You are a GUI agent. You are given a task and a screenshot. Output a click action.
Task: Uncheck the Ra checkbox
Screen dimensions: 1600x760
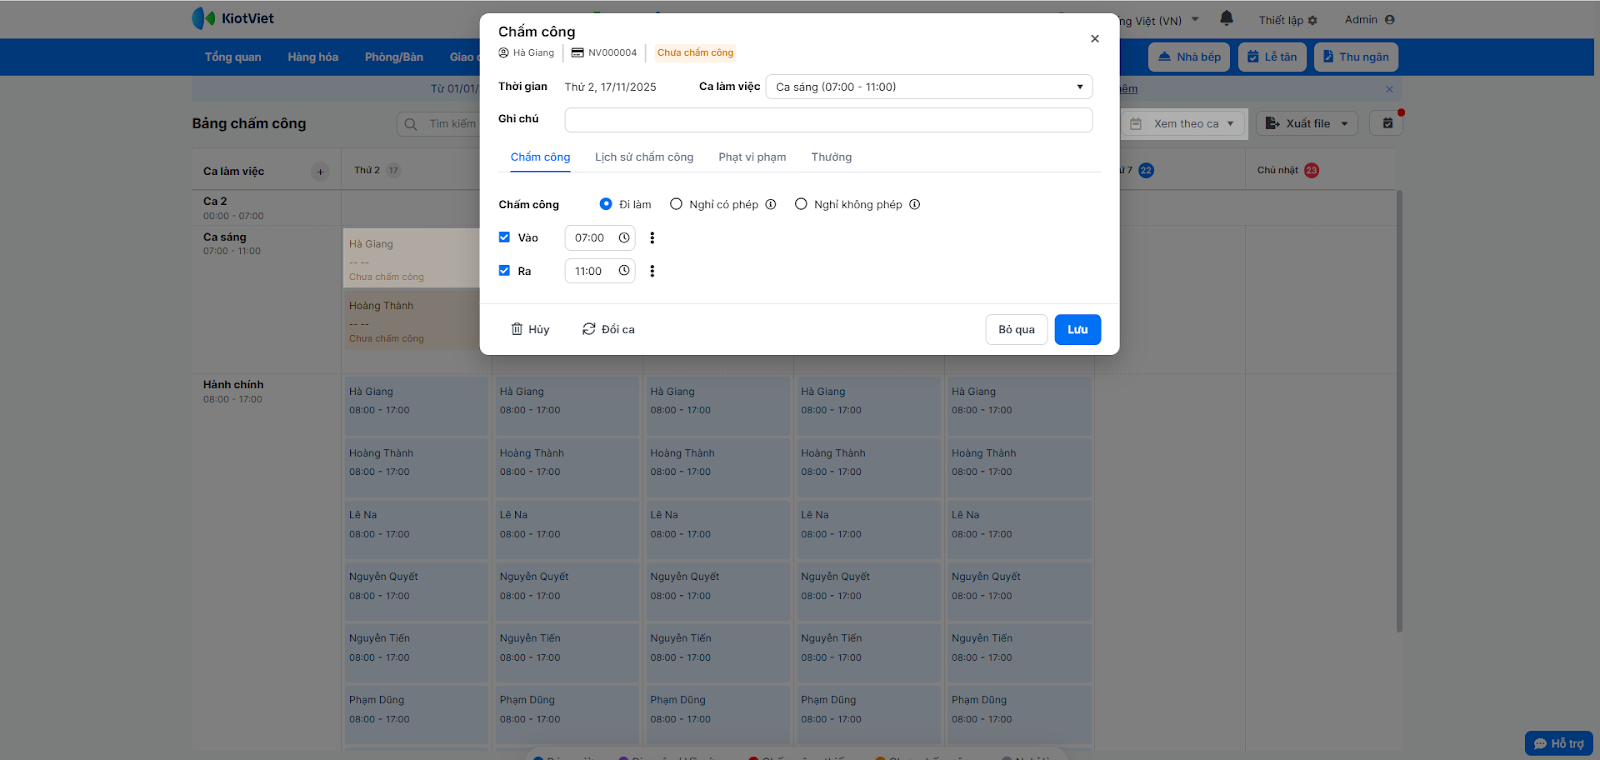pyautogui.click(x=504, y=271)
